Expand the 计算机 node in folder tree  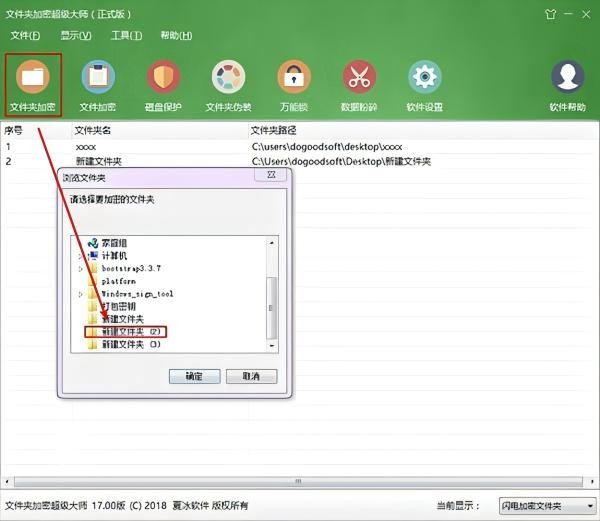pyautogui.click(x=81, y=255)
